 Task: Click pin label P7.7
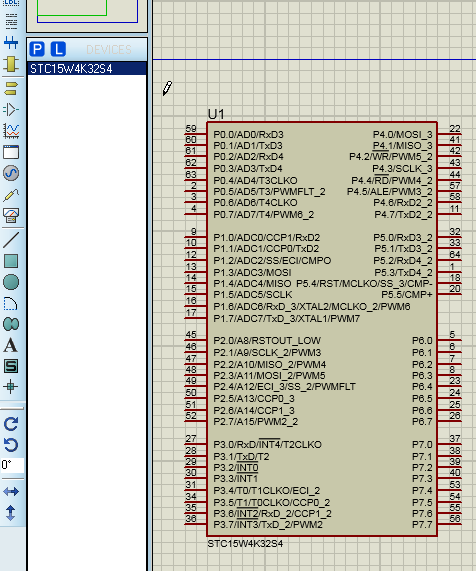pyautogui.click(x=422, y=525)
